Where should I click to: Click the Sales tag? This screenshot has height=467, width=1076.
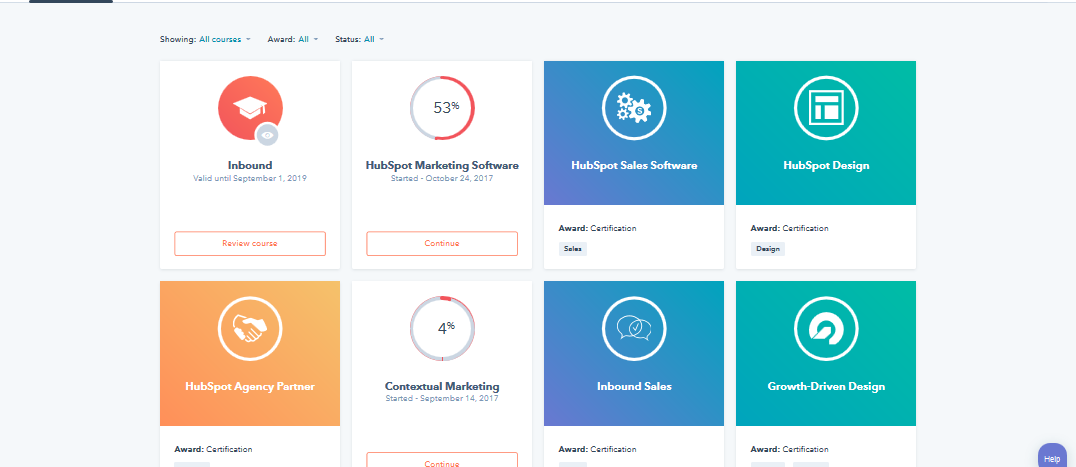point(572,249)
